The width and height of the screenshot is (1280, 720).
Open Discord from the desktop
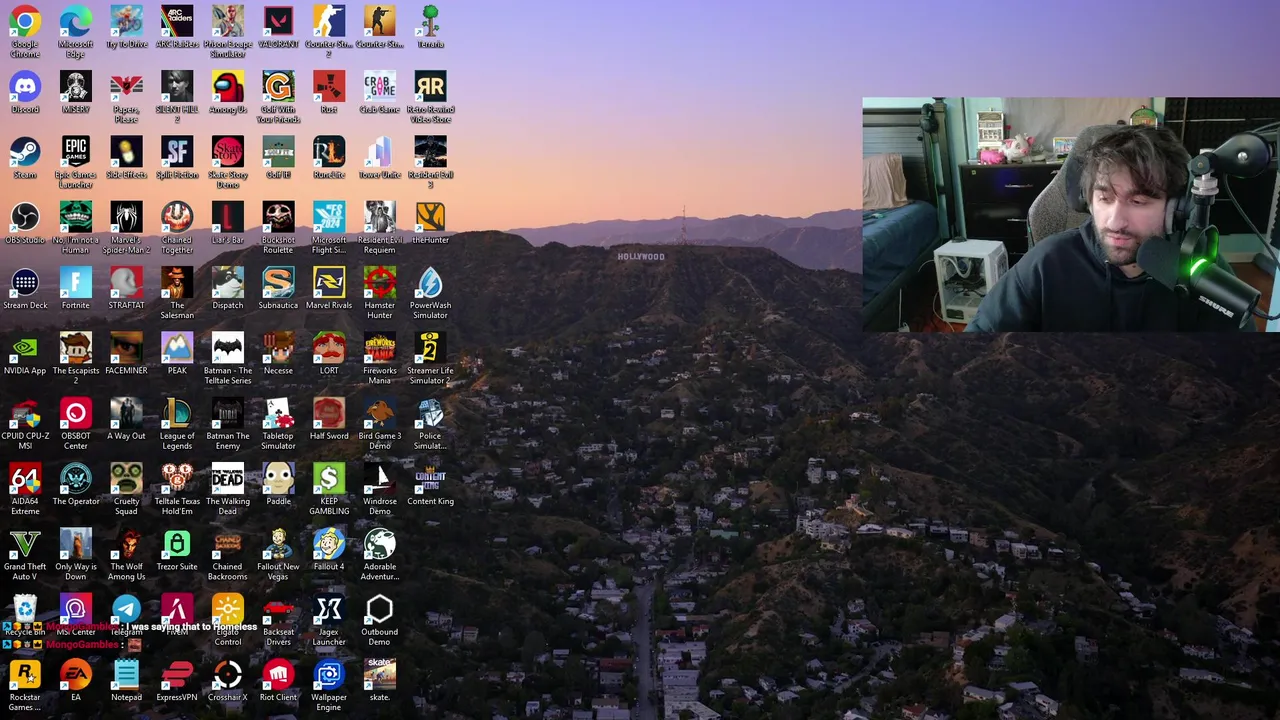25,86
